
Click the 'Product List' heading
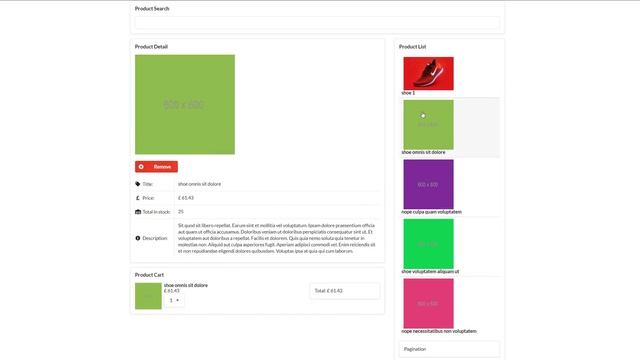pyautogui.click(x=412, y=47)
